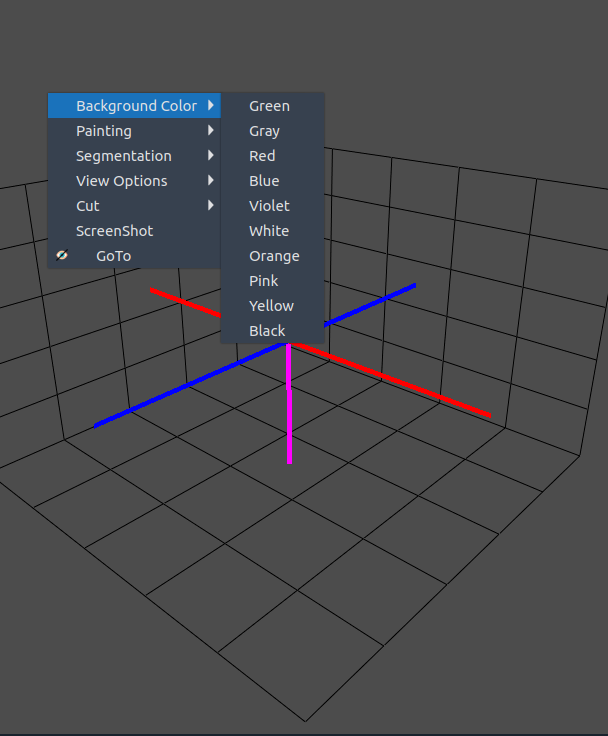This screenshot has width=608, height=736.
Task: Expand the Cut submenu arrow
Action: point(211,206)
